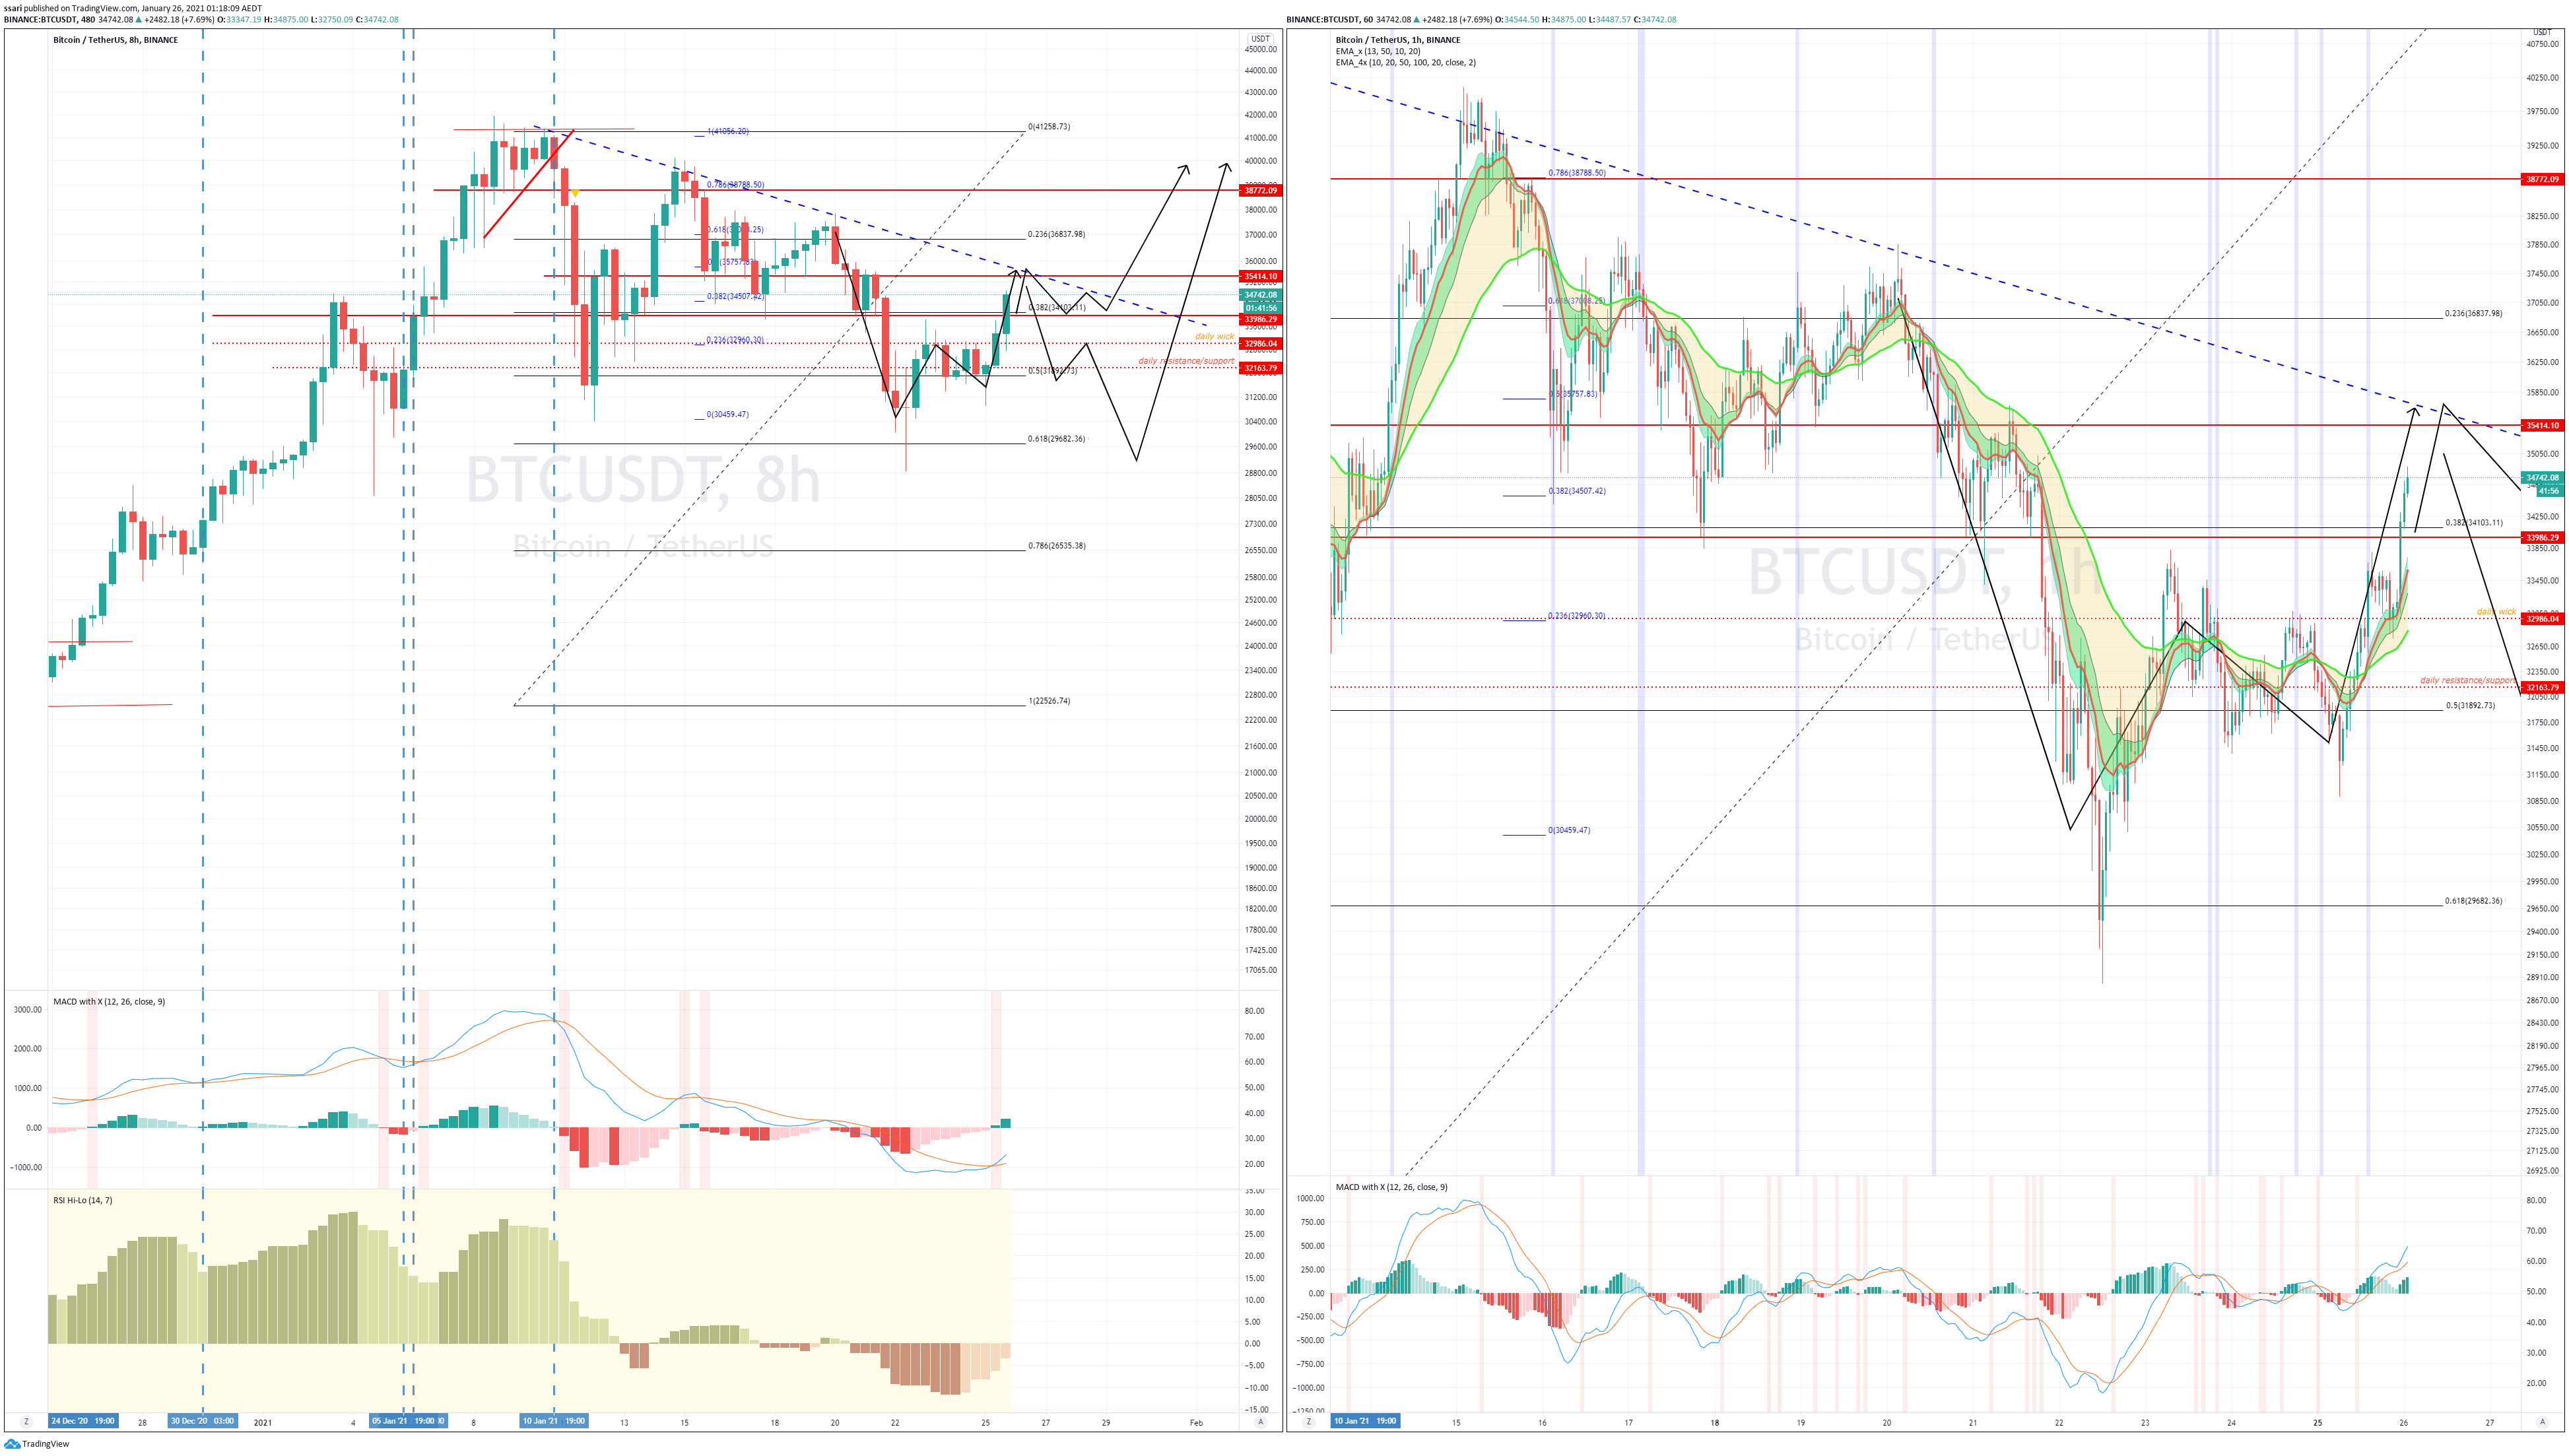The image size is (2569, 1456).
Task: Click the MACD with X legend on the 1h chart
Action: 1391,1187
